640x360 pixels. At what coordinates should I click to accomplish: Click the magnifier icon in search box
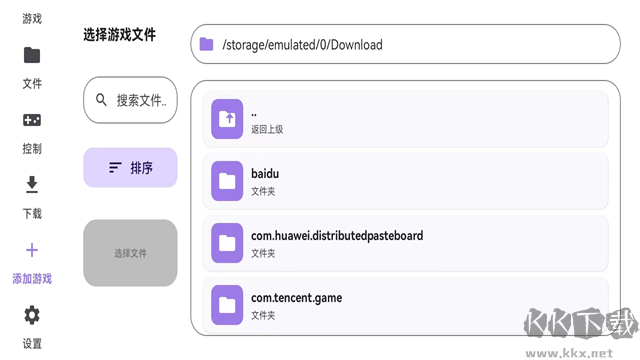click(x=101, y=100)
